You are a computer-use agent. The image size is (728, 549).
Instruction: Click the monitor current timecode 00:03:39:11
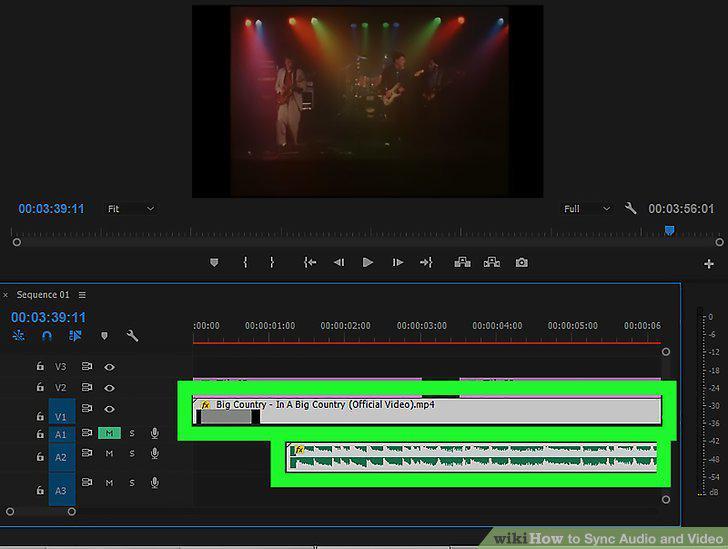pyautogui.click(x=51, y=209)
